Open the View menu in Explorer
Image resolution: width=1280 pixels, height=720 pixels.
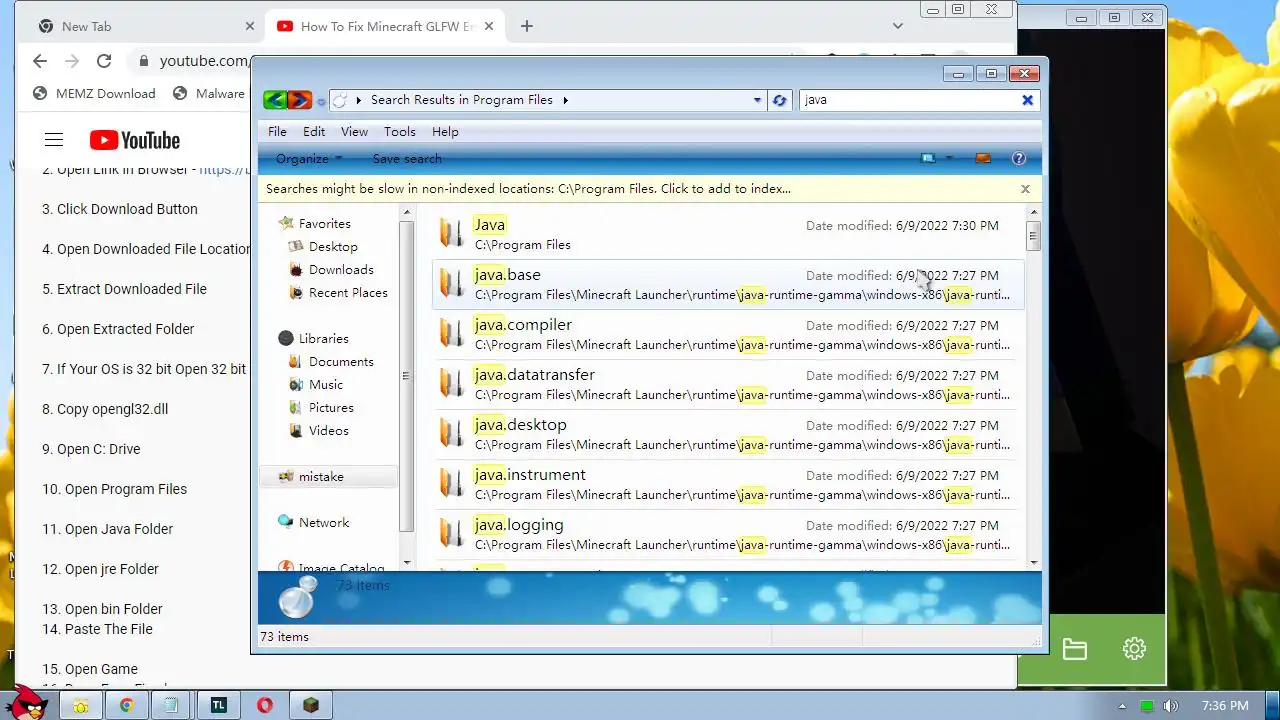pos(354,132)
